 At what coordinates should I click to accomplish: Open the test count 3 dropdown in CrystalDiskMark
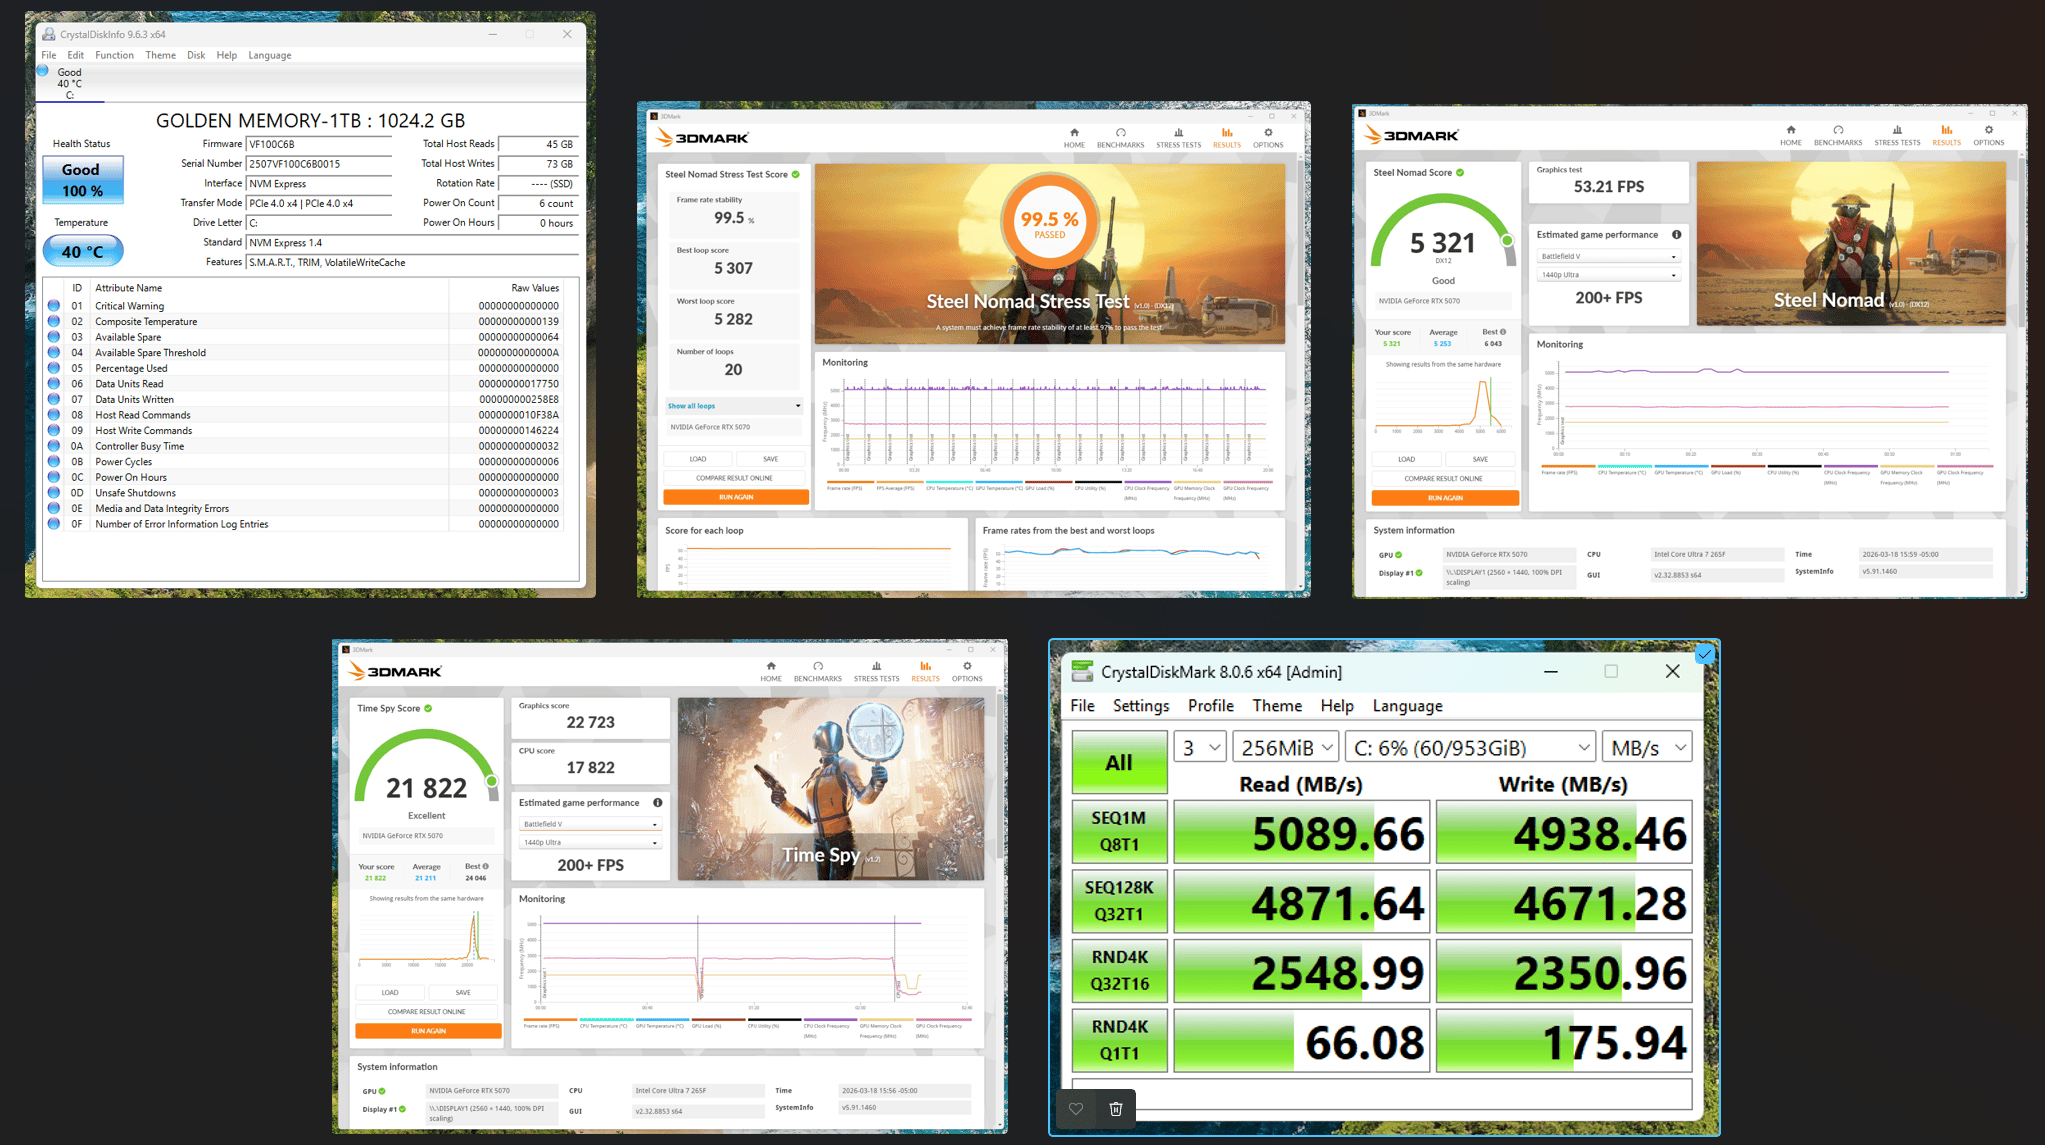1199,747
